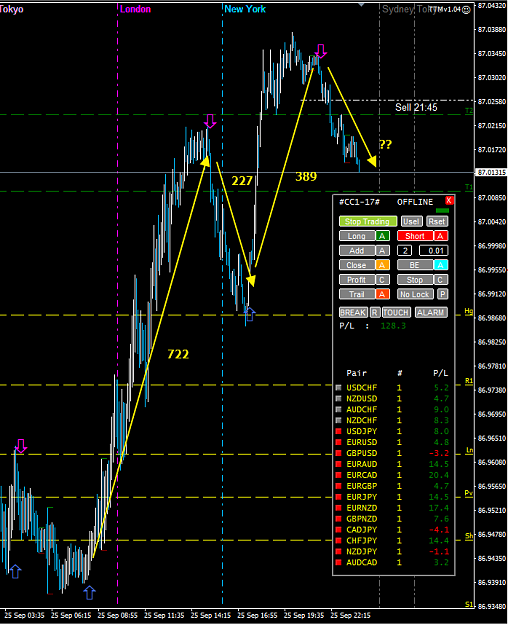508x625 pixels.
Task: Click the P/L total value 128.3
Action: [393, 326]
